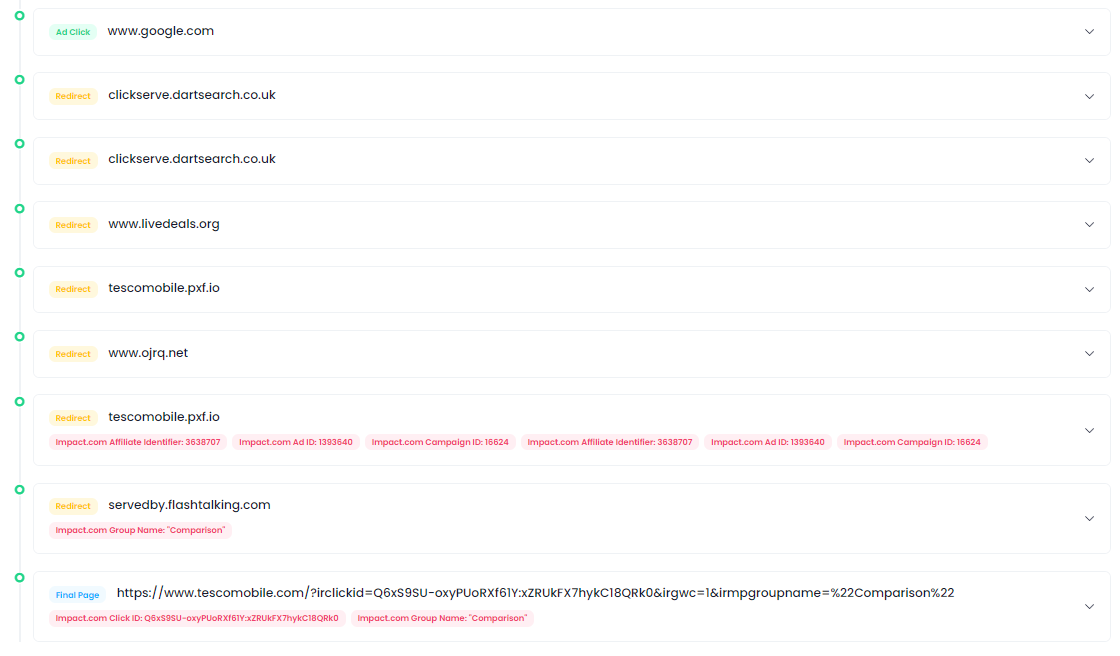
Task: Expand the www.ojrq.net row chevron
Action: click(x=1089, y=354)
